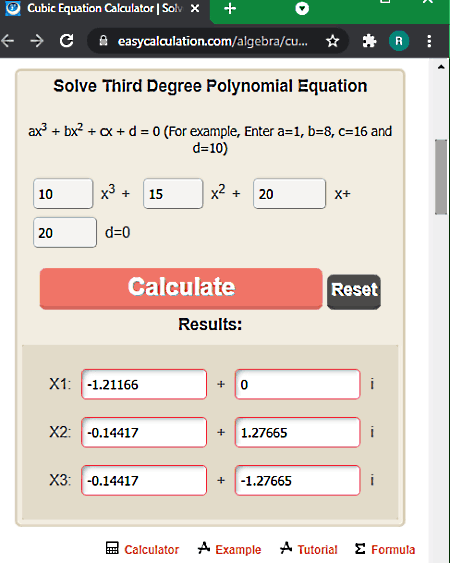Click the browser back arrow
Screen dimensions: 450x563
pyautogui.click(x=8, y=41)
